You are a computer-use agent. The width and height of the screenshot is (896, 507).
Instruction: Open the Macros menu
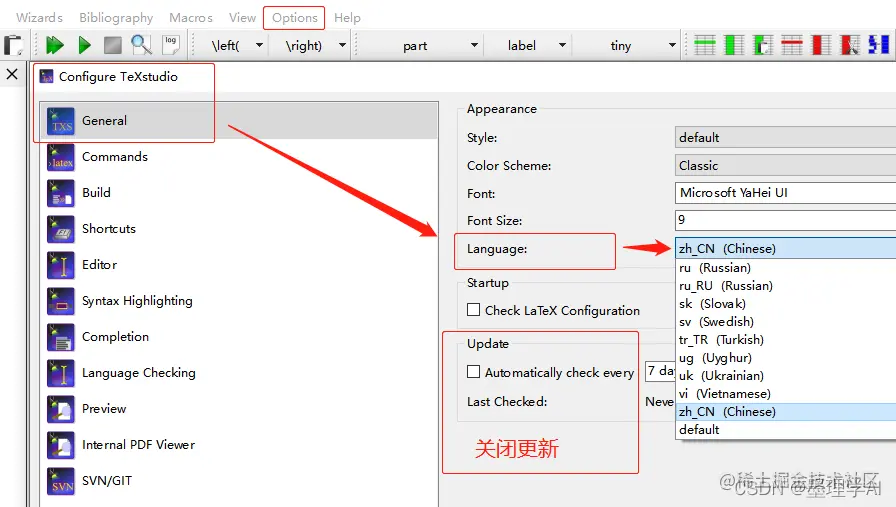pyautogui.click(x=191, y=18)
